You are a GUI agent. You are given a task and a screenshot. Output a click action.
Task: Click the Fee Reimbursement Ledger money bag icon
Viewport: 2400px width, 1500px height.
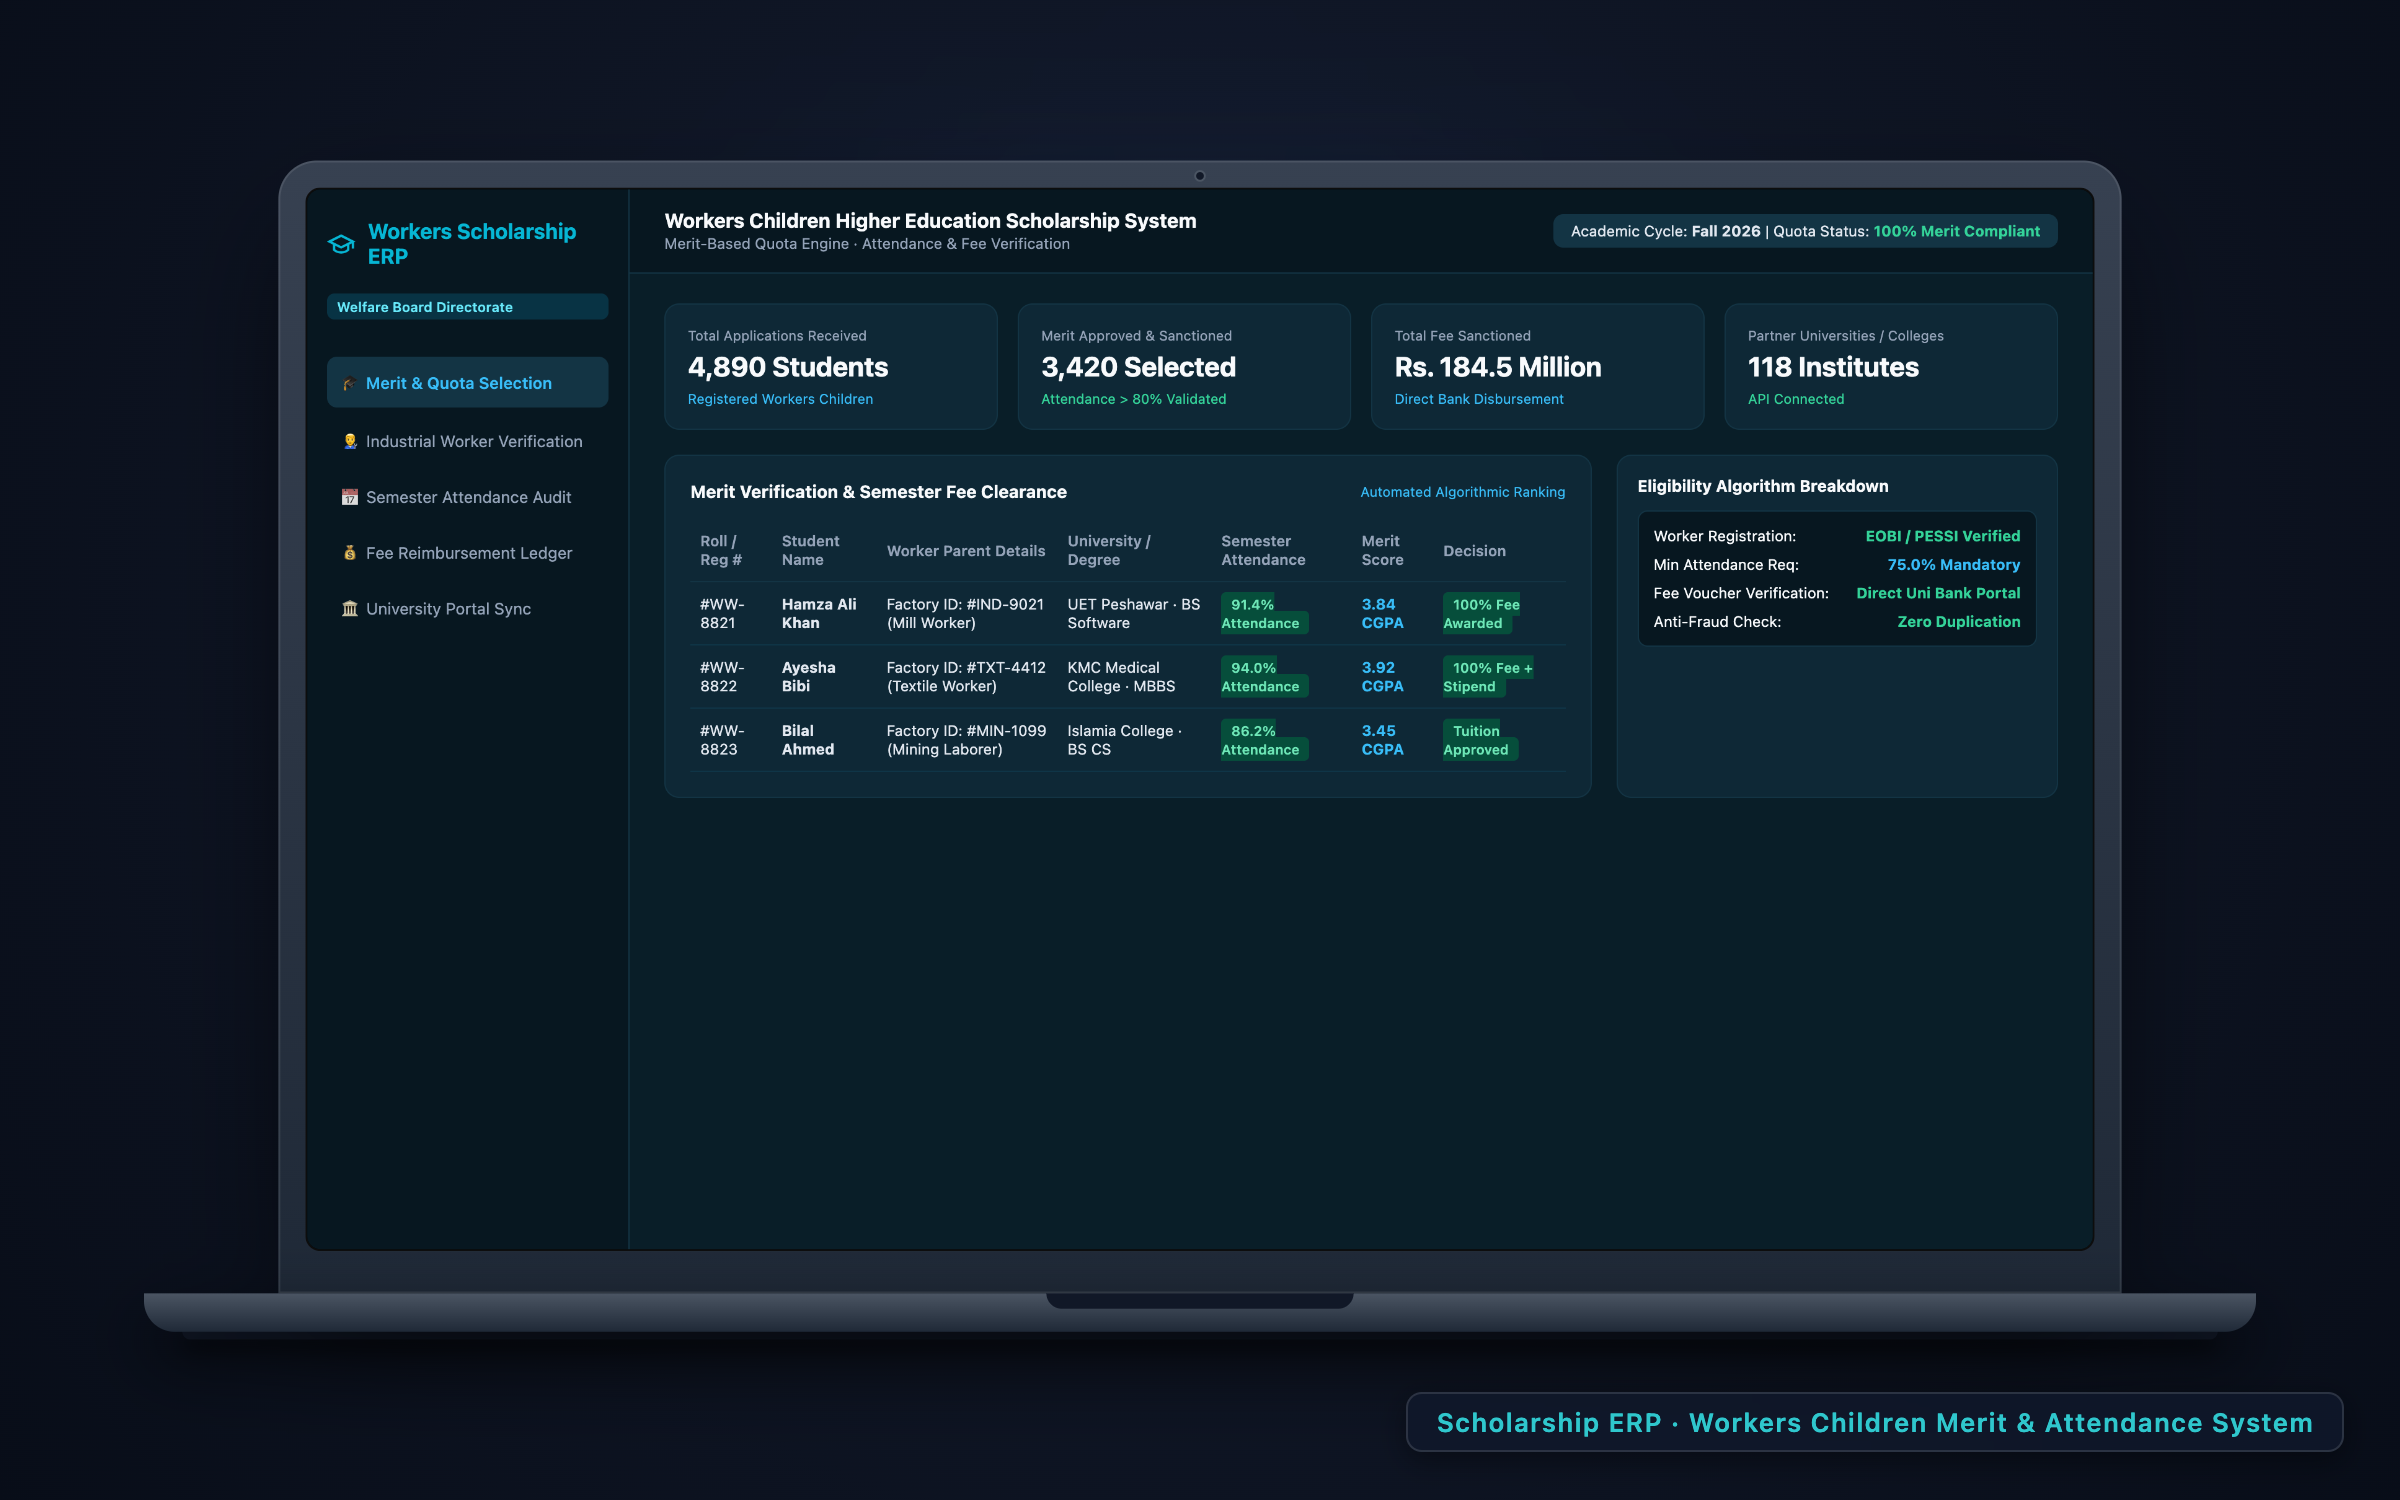pos(350,553)
